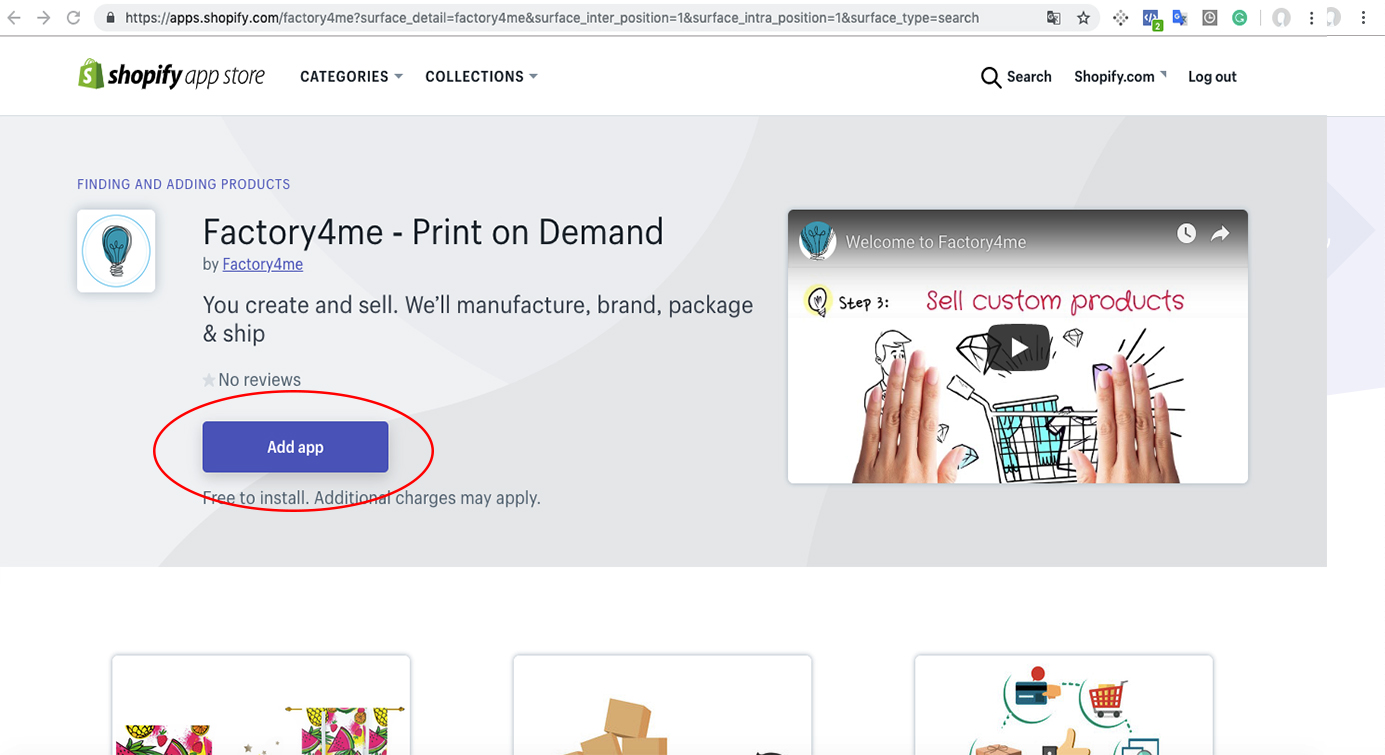Viewport: 1385px width, 755px height.
Task: Click the video Watch later clock icon
Action: [x=1186, y=233]
